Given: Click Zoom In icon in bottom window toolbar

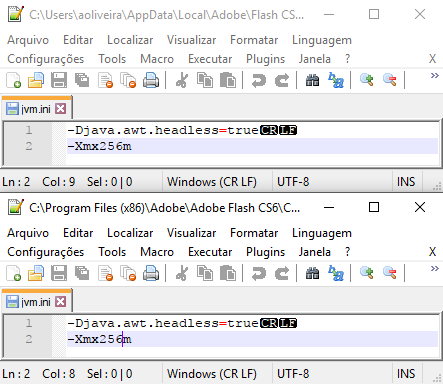Looking at the screenshot, I should point(367,273).
